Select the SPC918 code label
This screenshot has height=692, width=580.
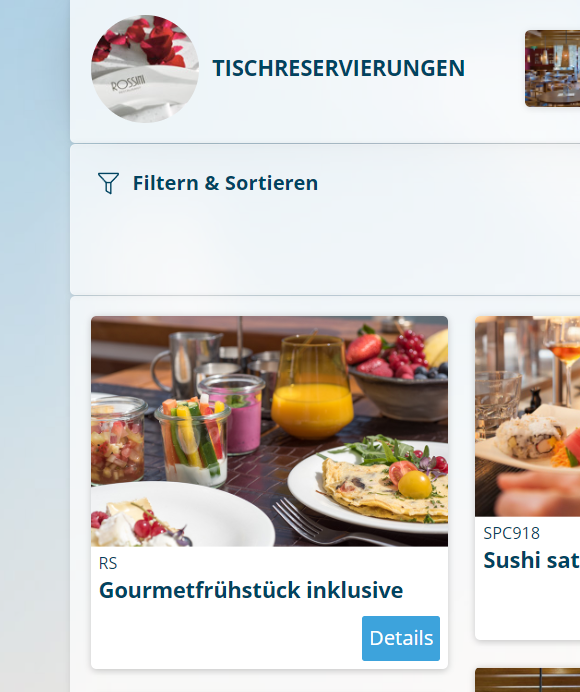click(512, 533)
